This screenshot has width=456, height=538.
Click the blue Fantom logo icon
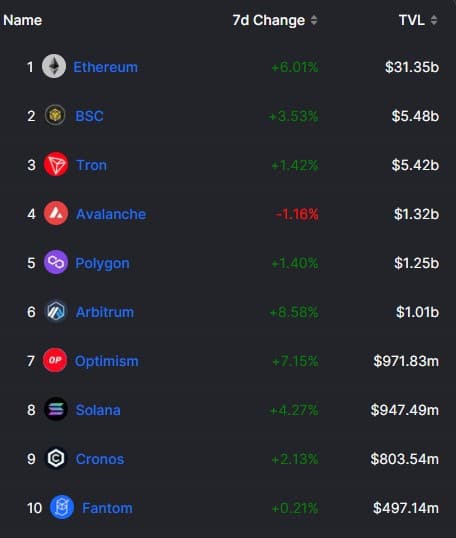62,507
